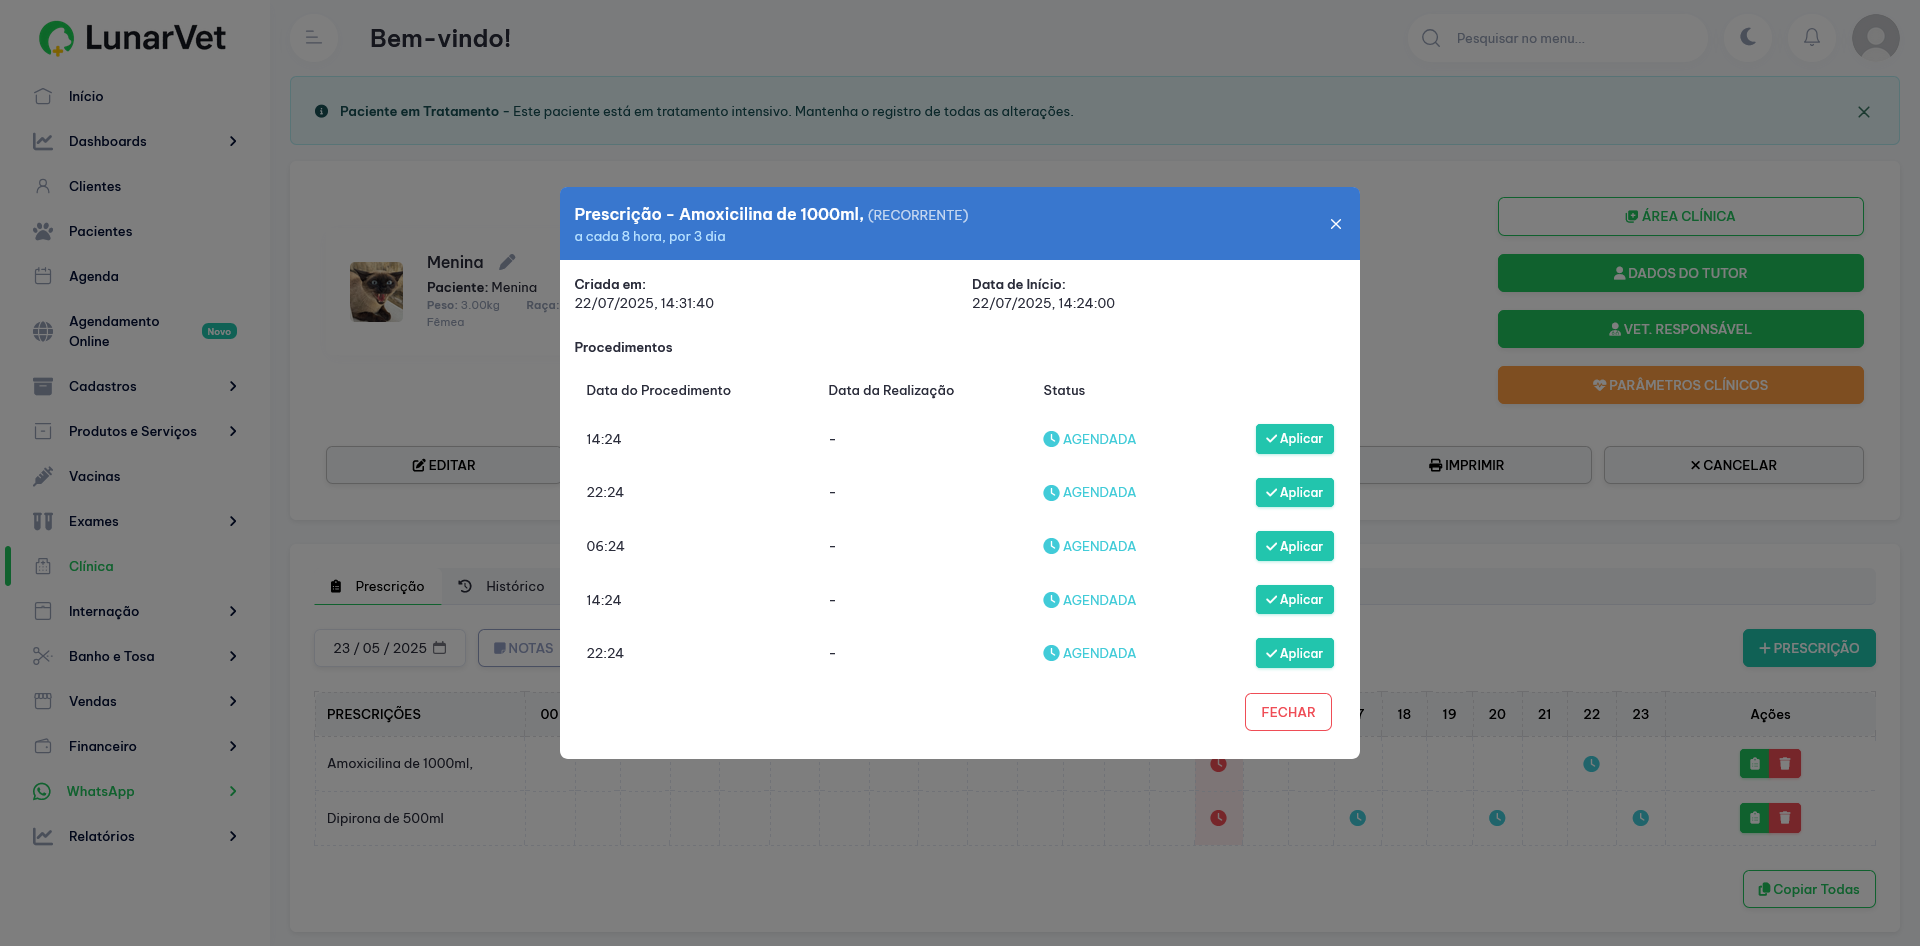Expand Internação submenu chevron
This screenshot has width=1920, height=946.
[233, 611]
